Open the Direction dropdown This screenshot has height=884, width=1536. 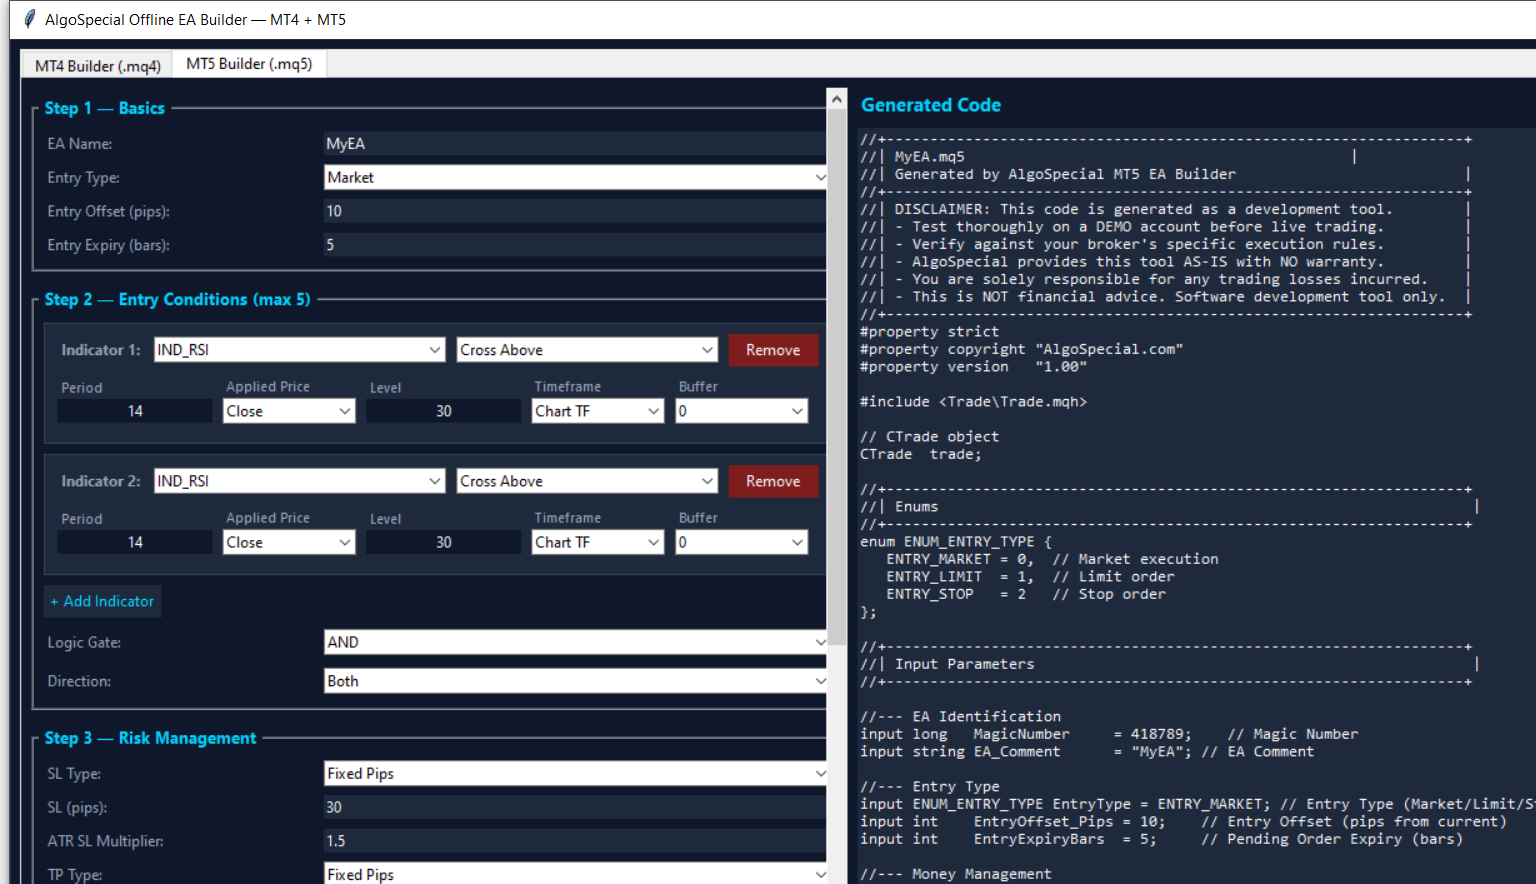tap(575, 681)
